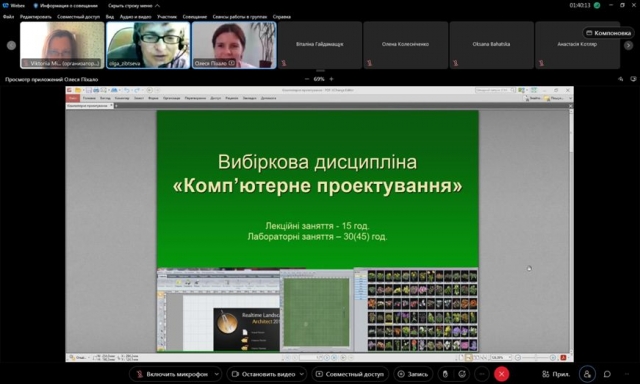Open the Совещание menu
This screenshot has width=640, height=384.
[x=195, y=17]
